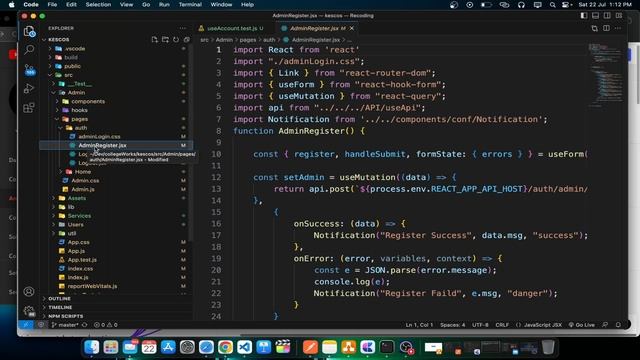Open the Extensions view
The width and height of the screenshot is (640, 360).
coord(29,108)
